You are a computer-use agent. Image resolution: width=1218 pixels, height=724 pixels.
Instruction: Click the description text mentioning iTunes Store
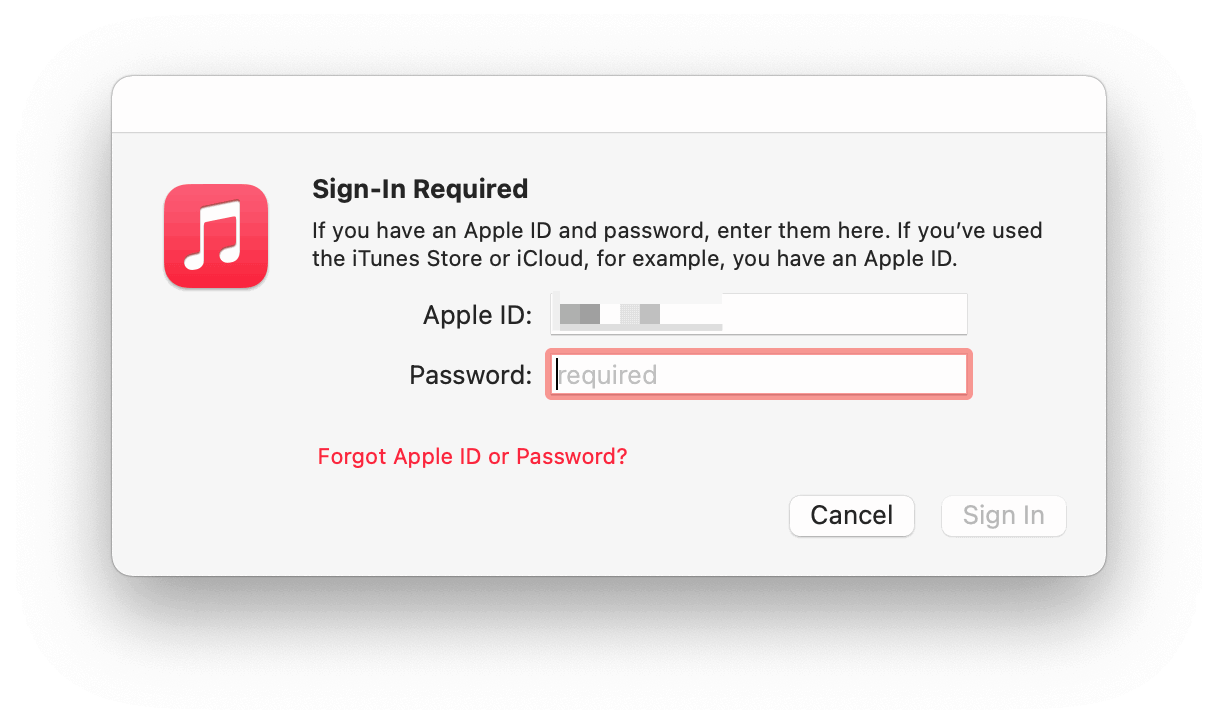634,260
